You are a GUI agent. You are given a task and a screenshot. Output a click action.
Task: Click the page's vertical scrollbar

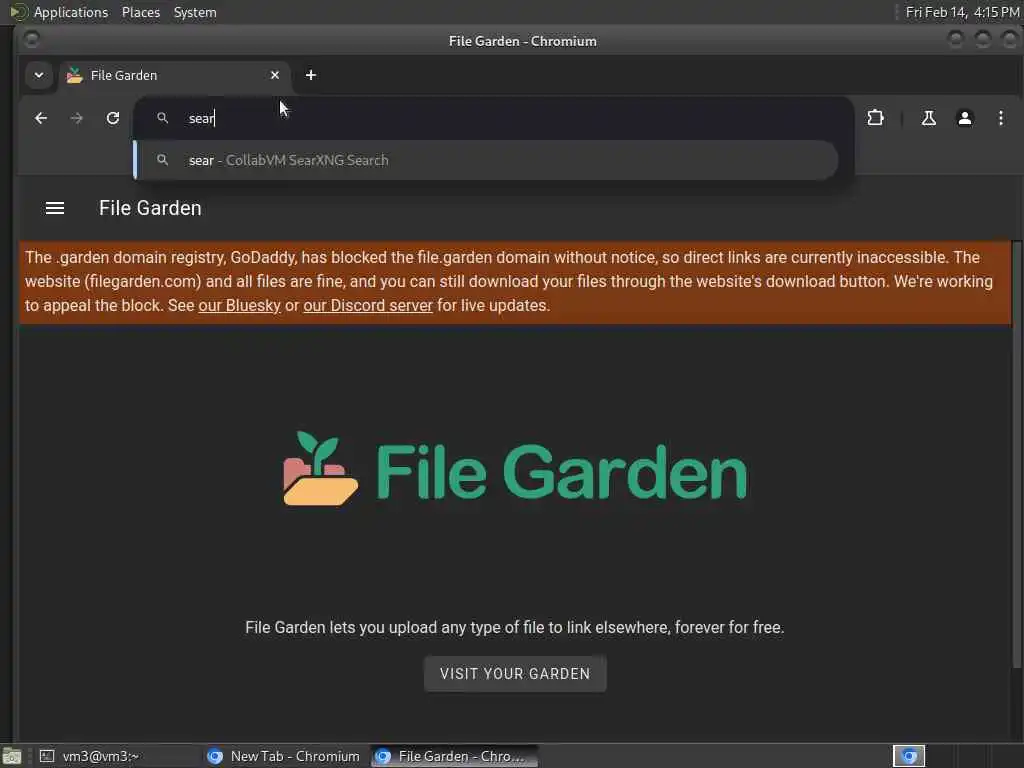click(x=1016, y=454)
